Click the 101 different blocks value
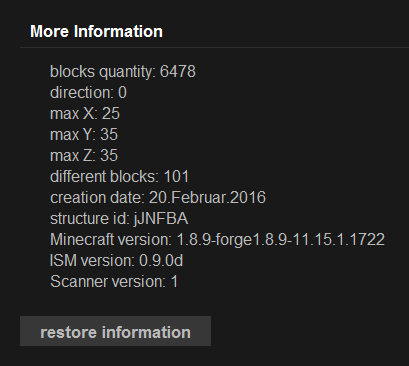The height and width of the screenshot is (366, 409). point(176,176)
